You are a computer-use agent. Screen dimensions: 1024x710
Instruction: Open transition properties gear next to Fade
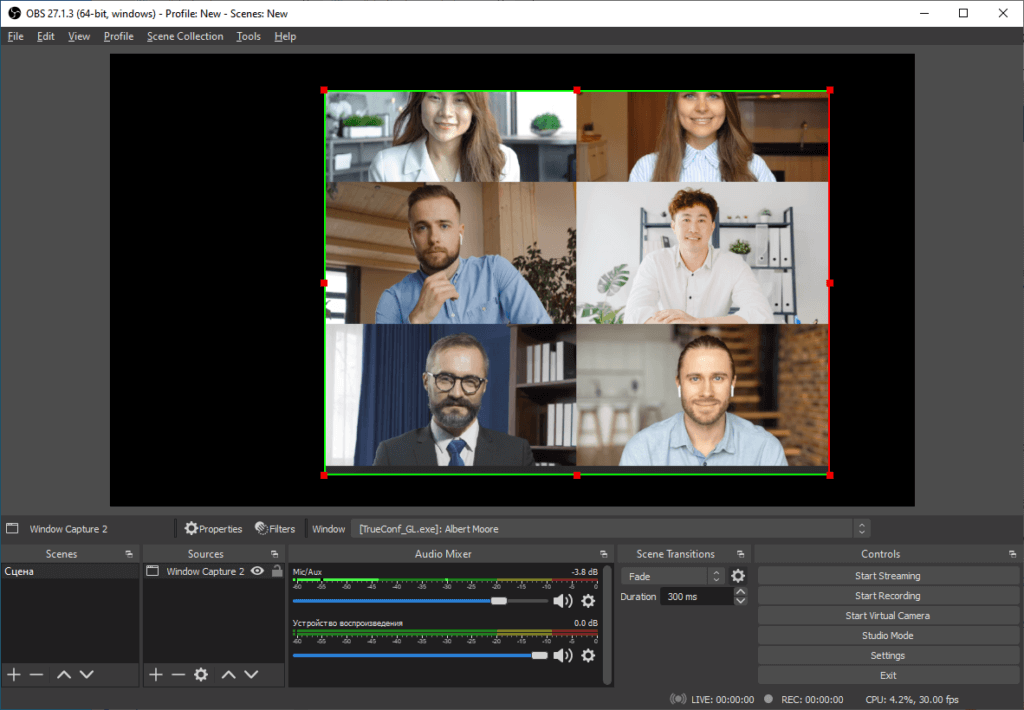tap(737, 575)
